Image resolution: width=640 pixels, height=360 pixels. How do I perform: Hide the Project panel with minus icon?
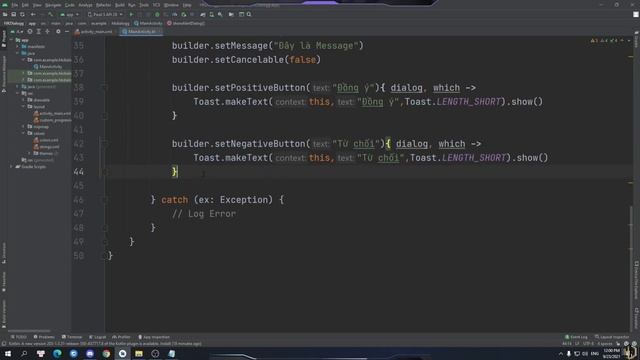[67, 31]
